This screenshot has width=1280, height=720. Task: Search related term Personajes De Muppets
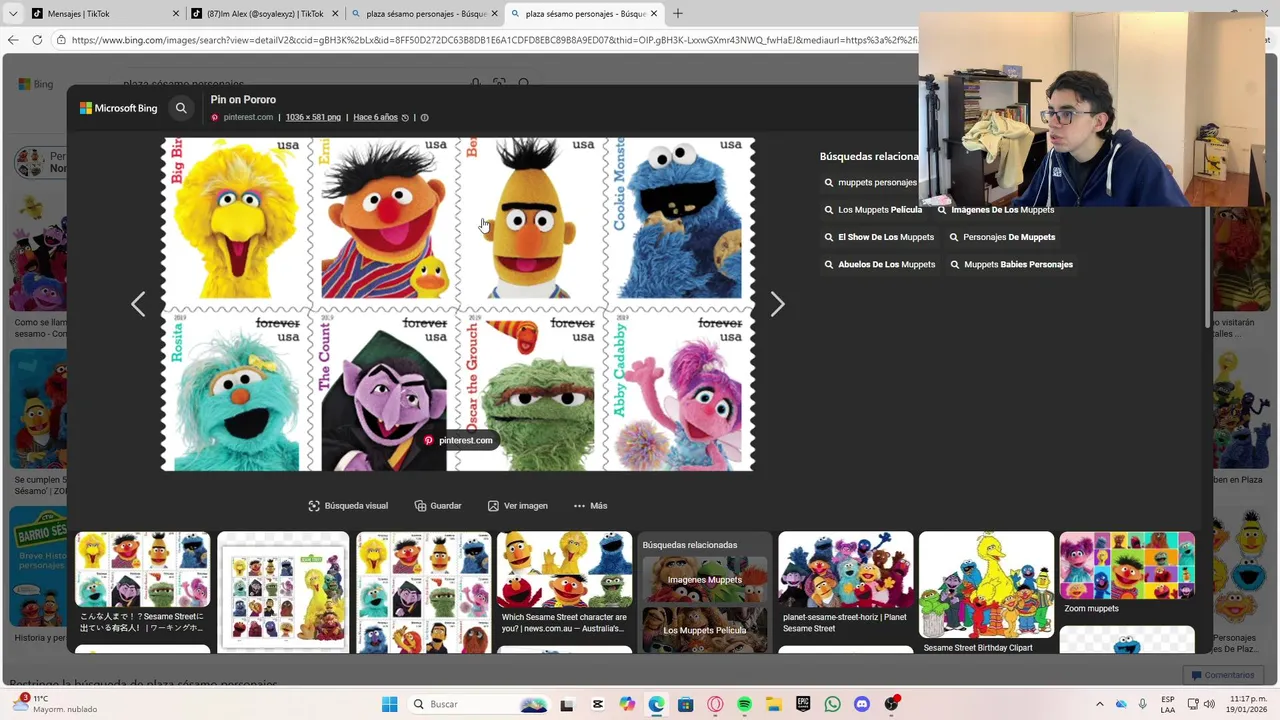[1001, 237]
